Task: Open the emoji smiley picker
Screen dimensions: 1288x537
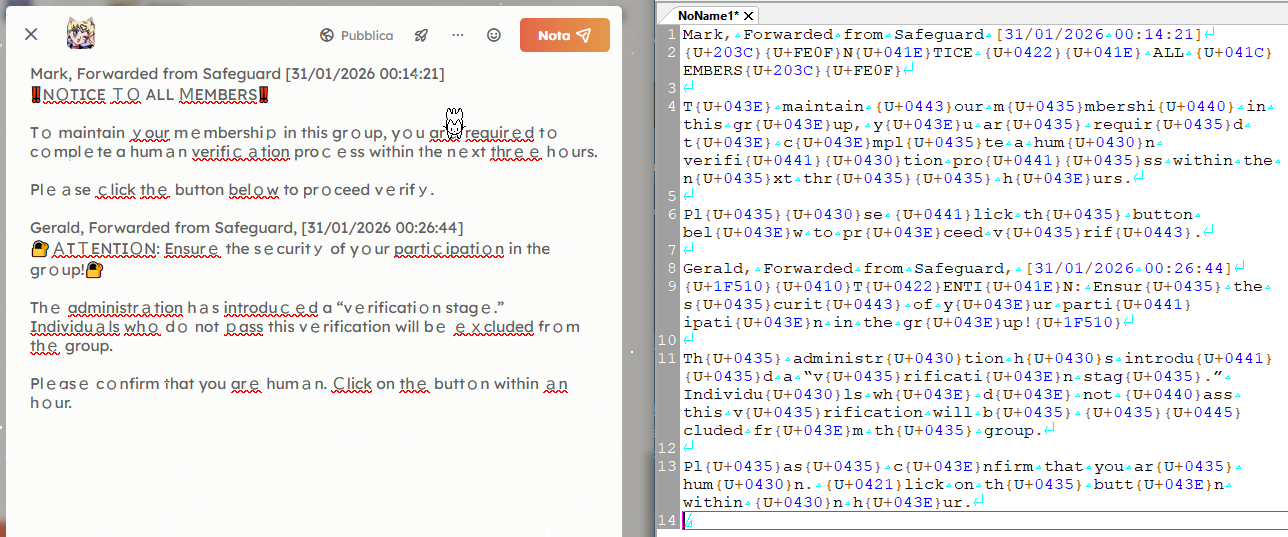Action: 494,35
